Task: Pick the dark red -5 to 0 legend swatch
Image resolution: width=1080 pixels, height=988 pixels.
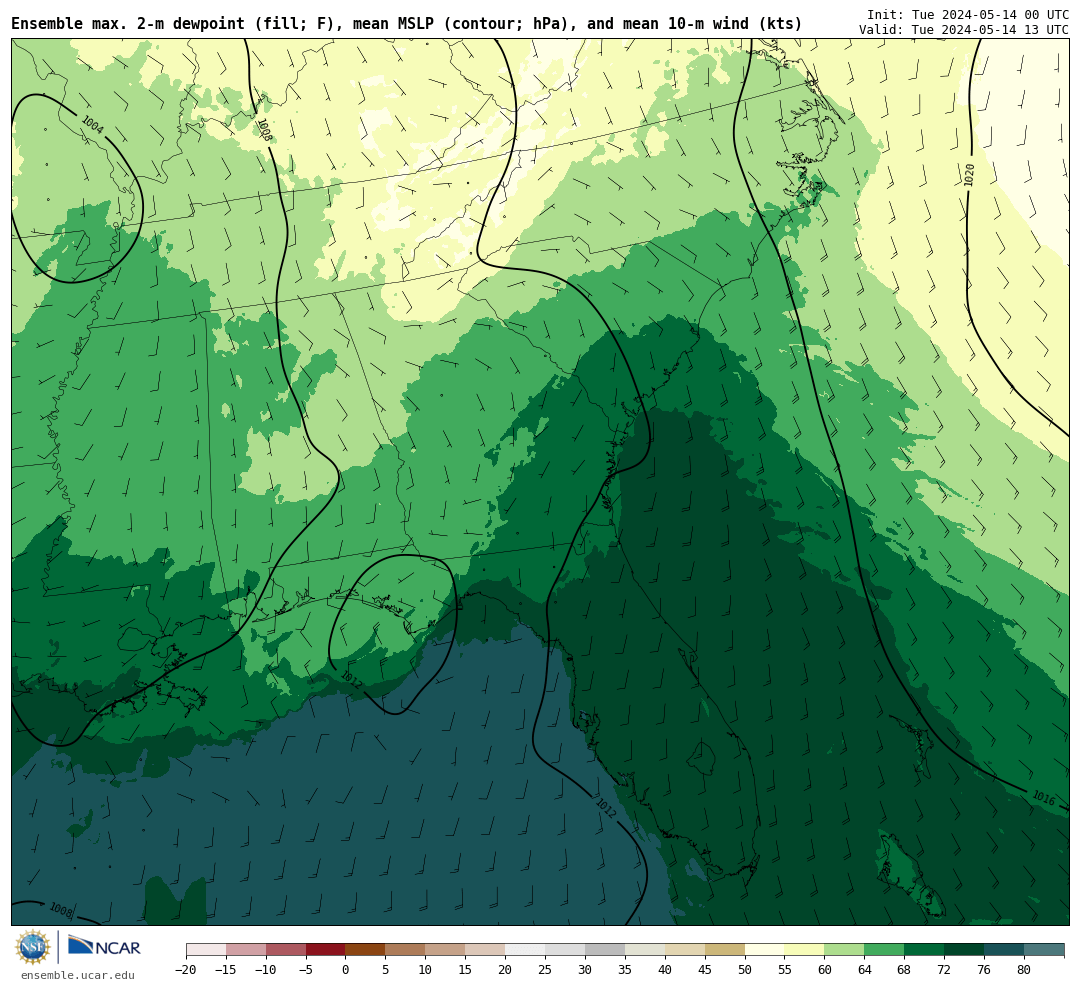Action: 326,950
